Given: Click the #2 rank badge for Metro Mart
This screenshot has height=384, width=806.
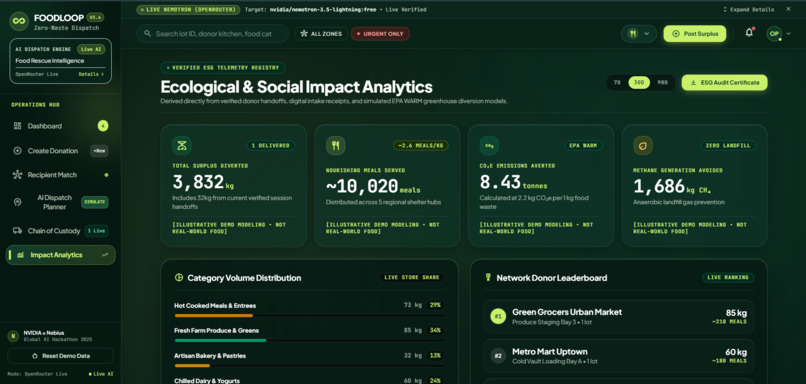Looking at the screenshot, I should (498, 356).
